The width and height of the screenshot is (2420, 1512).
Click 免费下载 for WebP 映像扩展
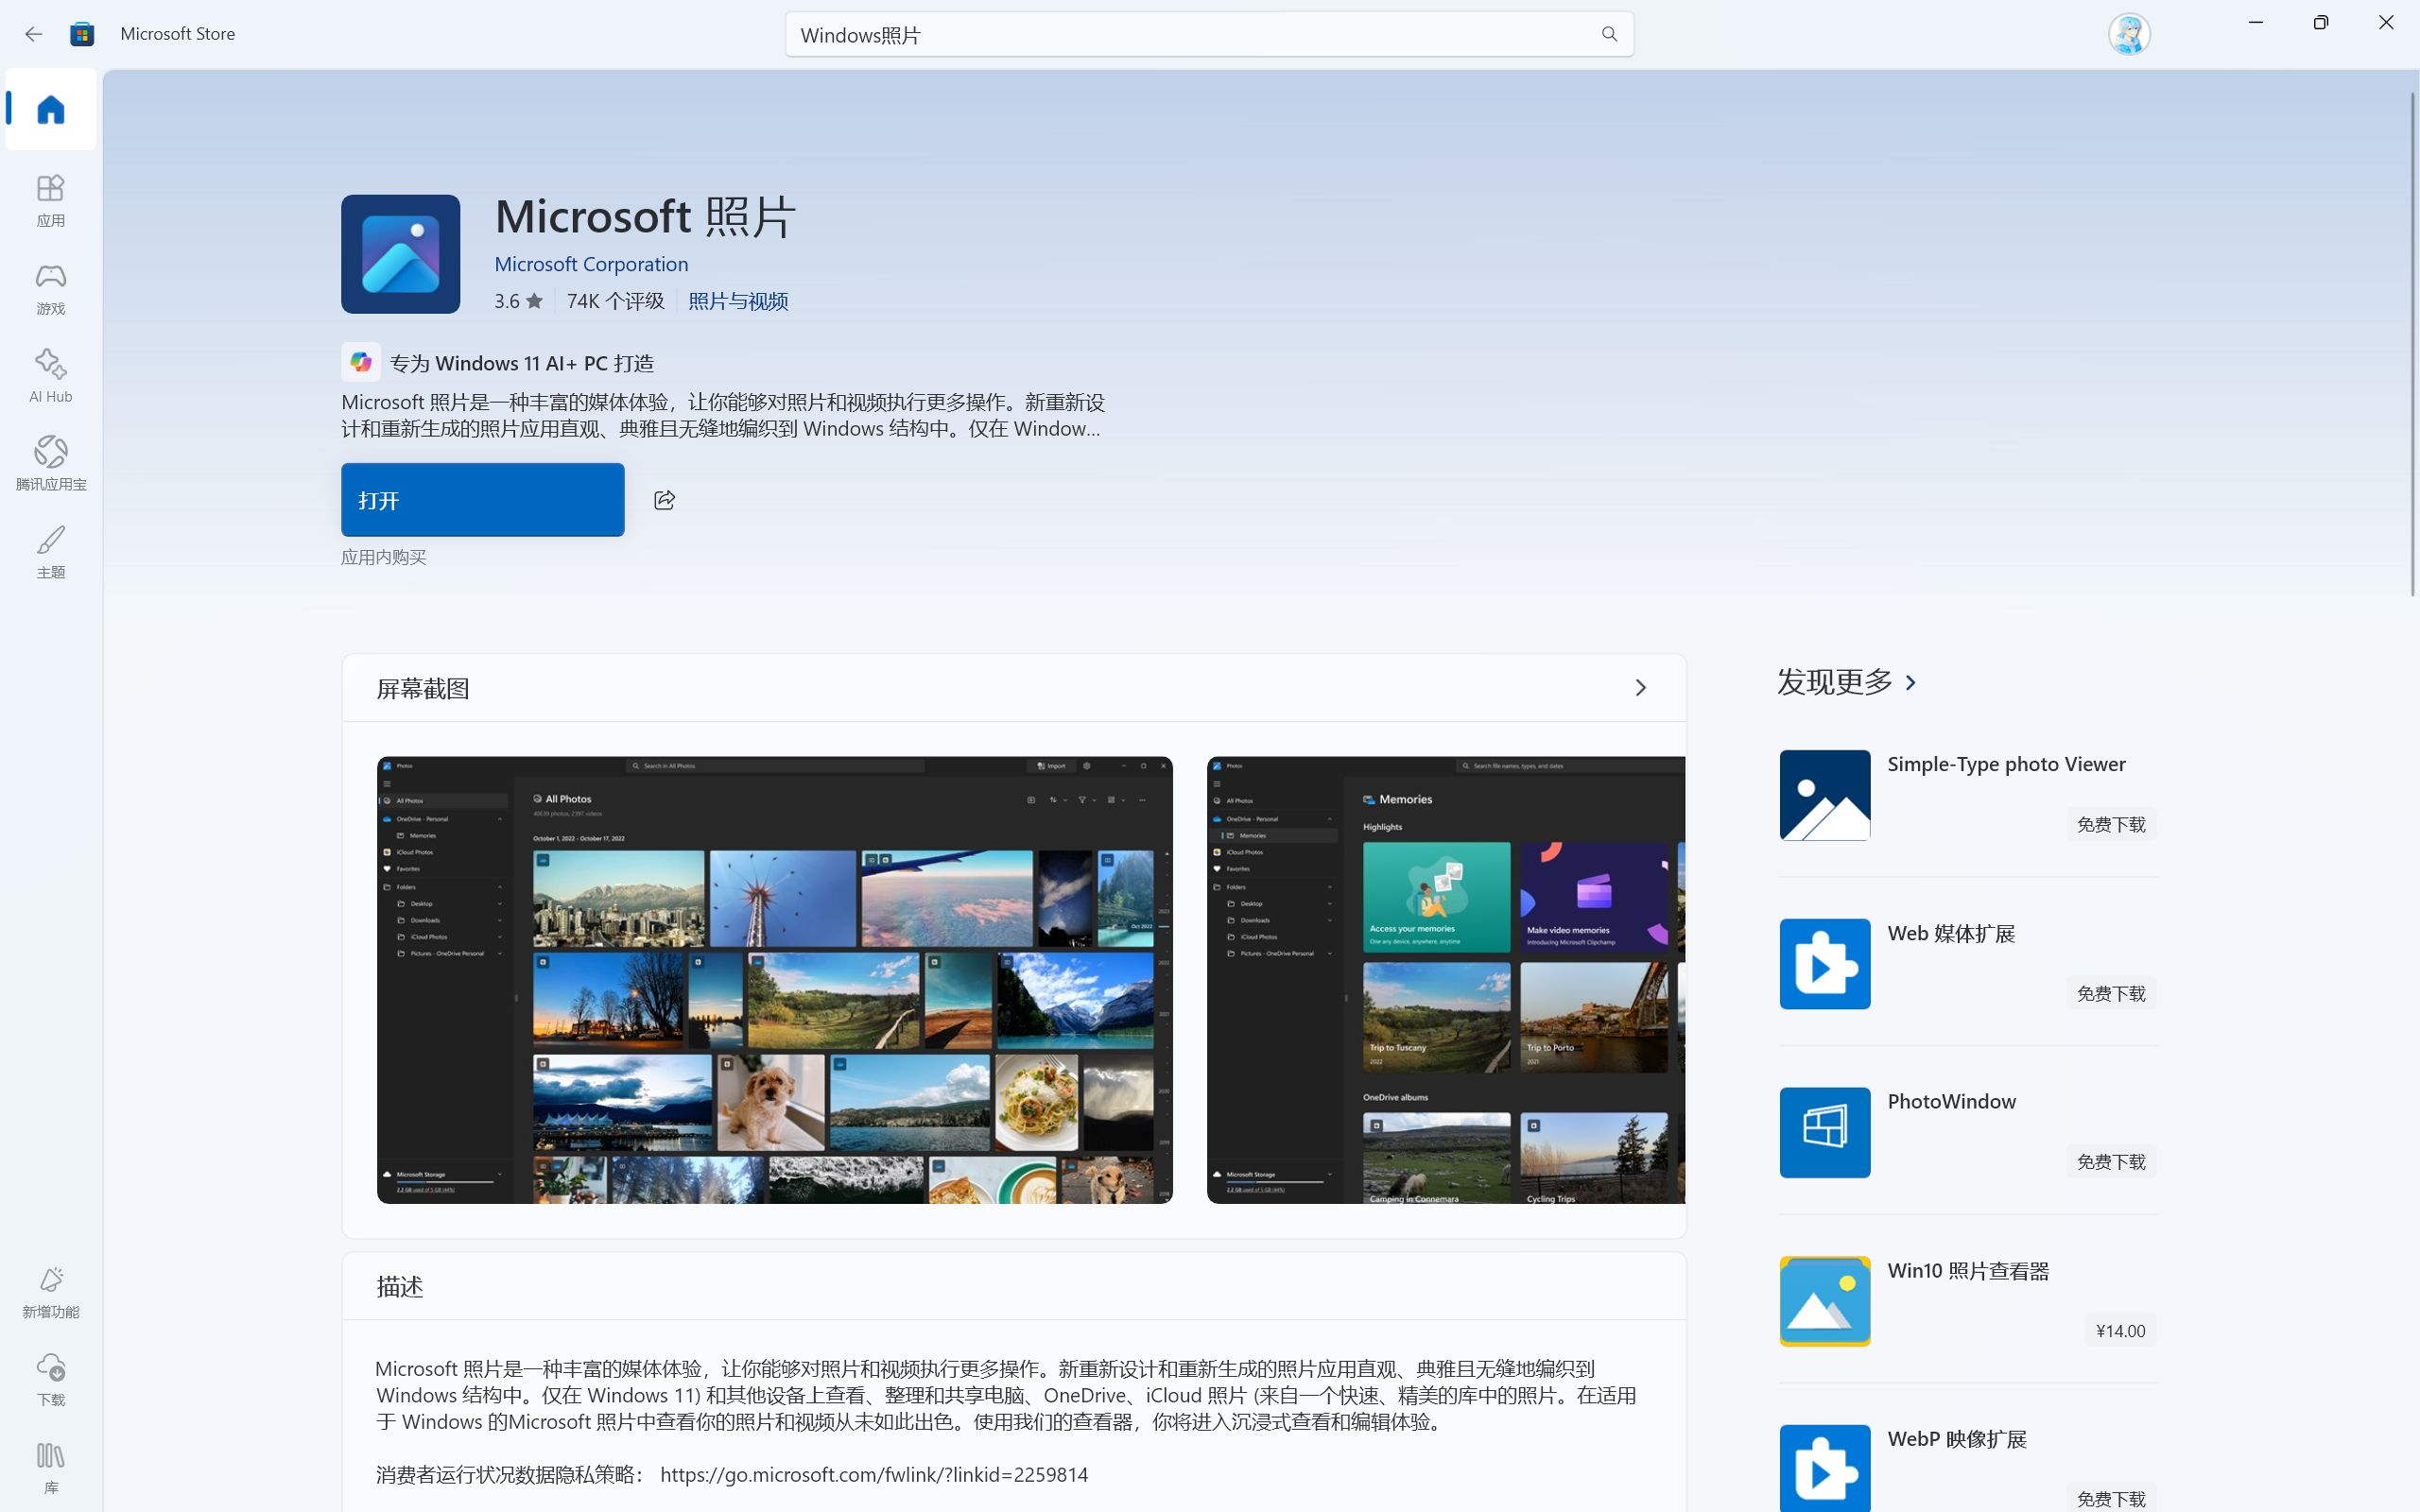[2110, 1498]
